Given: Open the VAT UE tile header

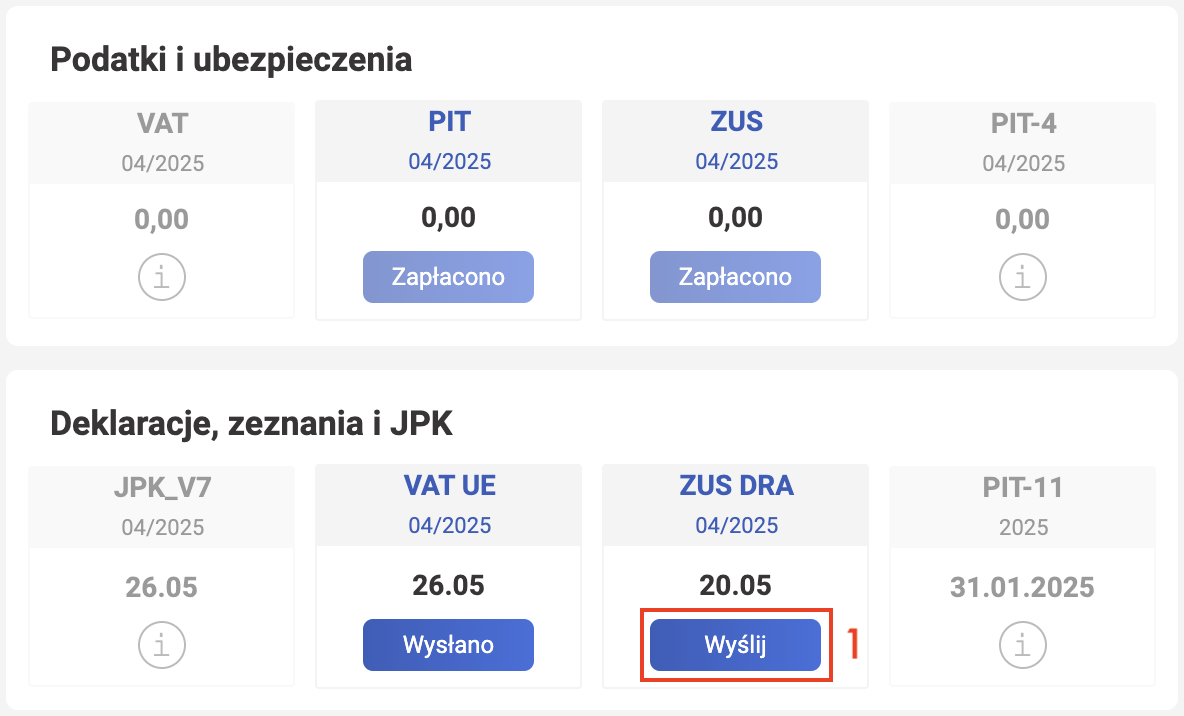Looking at the screenshot, I should click(449, 505).
